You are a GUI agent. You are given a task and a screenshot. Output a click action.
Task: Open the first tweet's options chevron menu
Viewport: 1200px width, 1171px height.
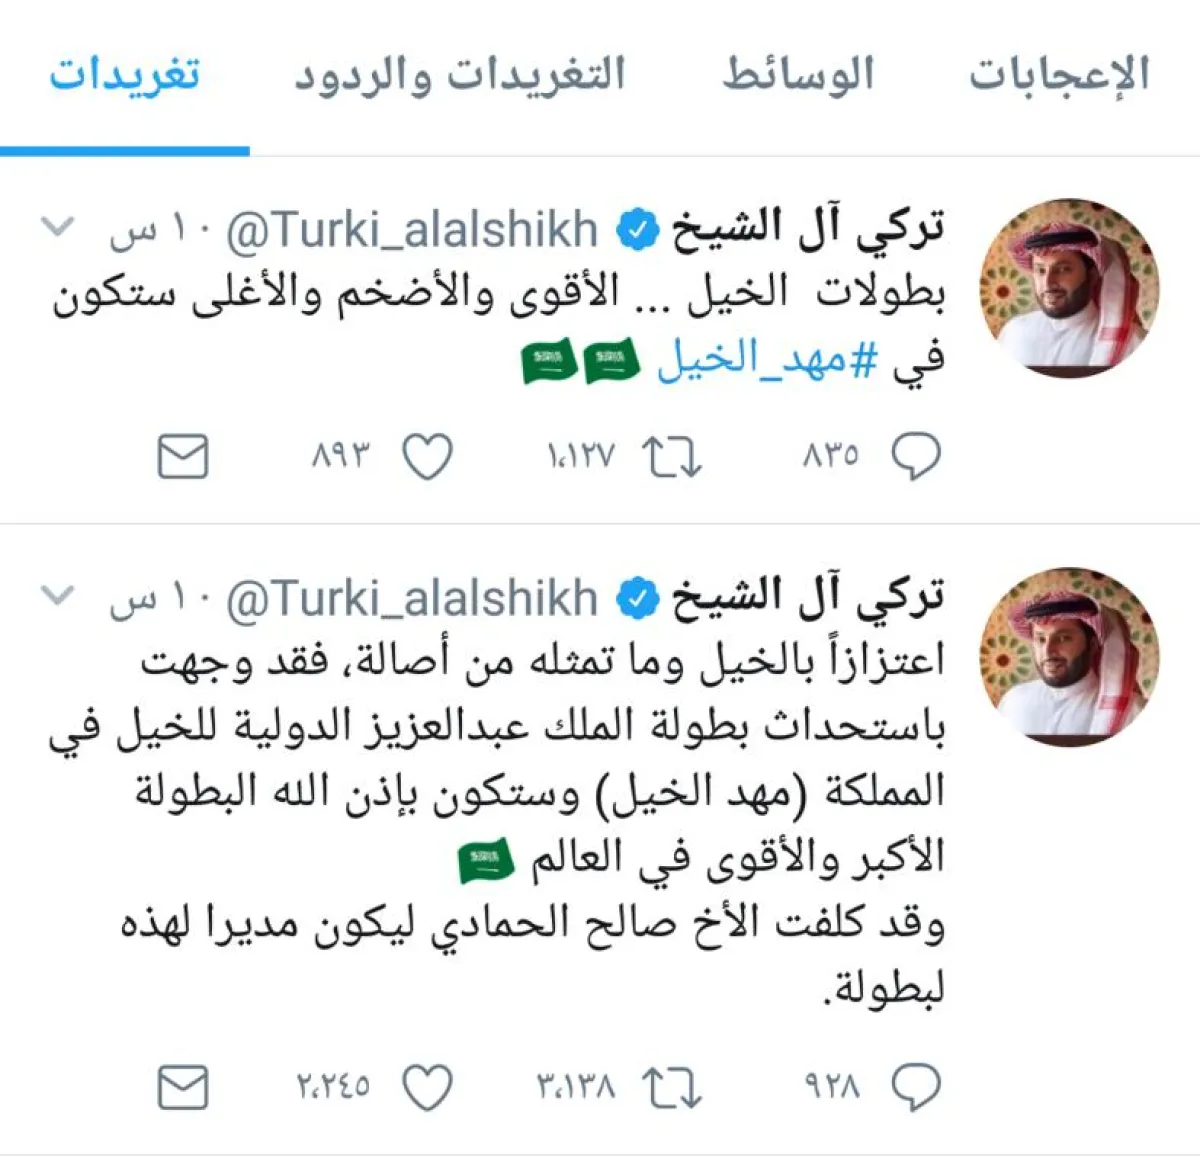(57, 228)
